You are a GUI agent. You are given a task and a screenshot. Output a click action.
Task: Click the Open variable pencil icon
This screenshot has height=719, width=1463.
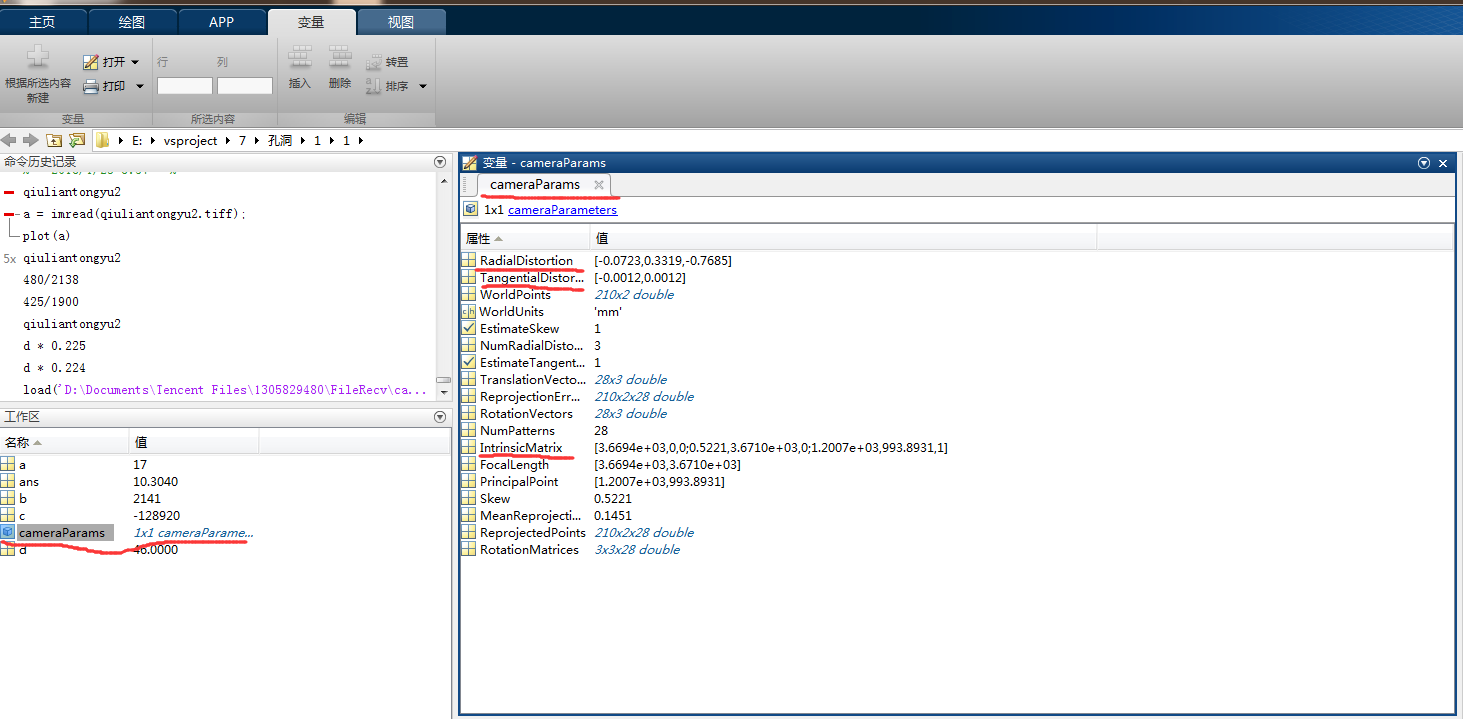tap(91, 62)
